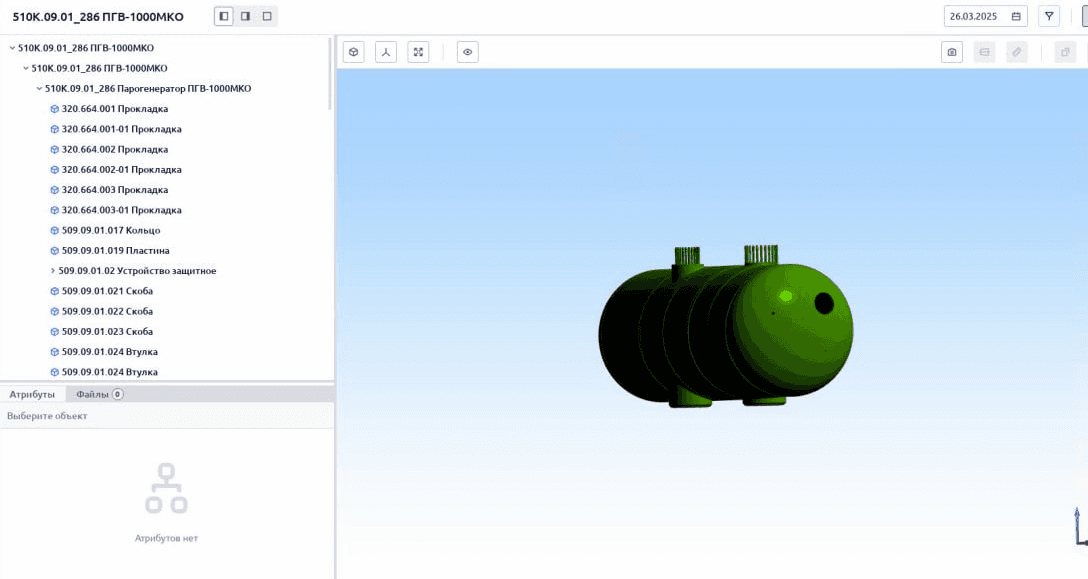Click the part icon of 509.09.01.019 Пластина

point(54,251)
